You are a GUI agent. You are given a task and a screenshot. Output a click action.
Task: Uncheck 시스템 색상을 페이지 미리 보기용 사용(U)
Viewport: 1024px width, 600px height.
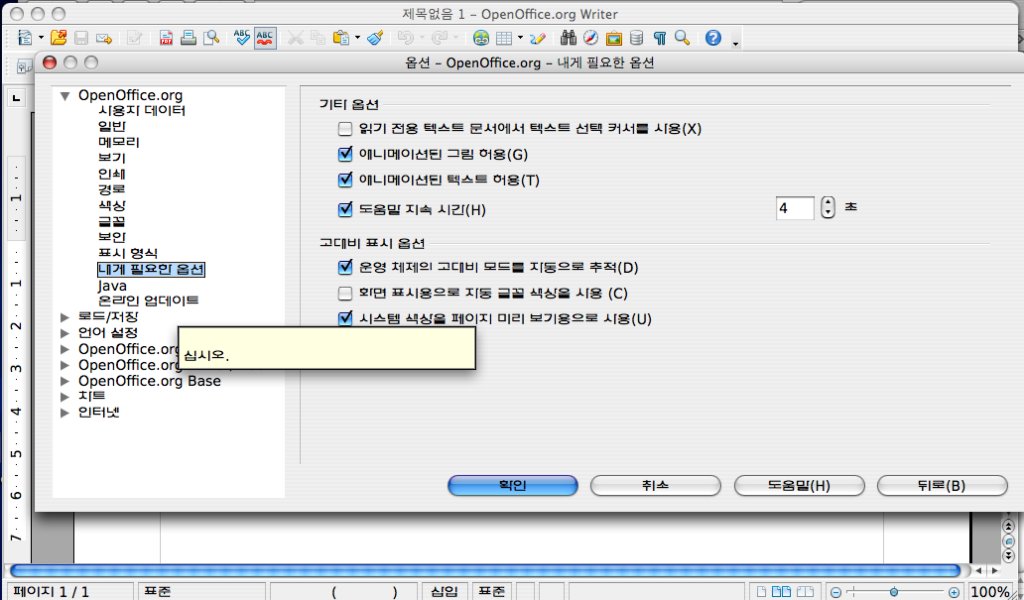click(345, 318)
